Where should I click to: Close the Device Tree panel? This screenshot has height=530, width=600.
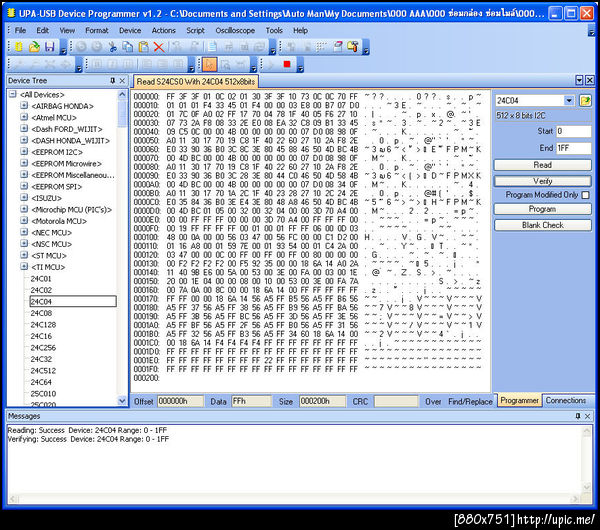coord(122,80)
